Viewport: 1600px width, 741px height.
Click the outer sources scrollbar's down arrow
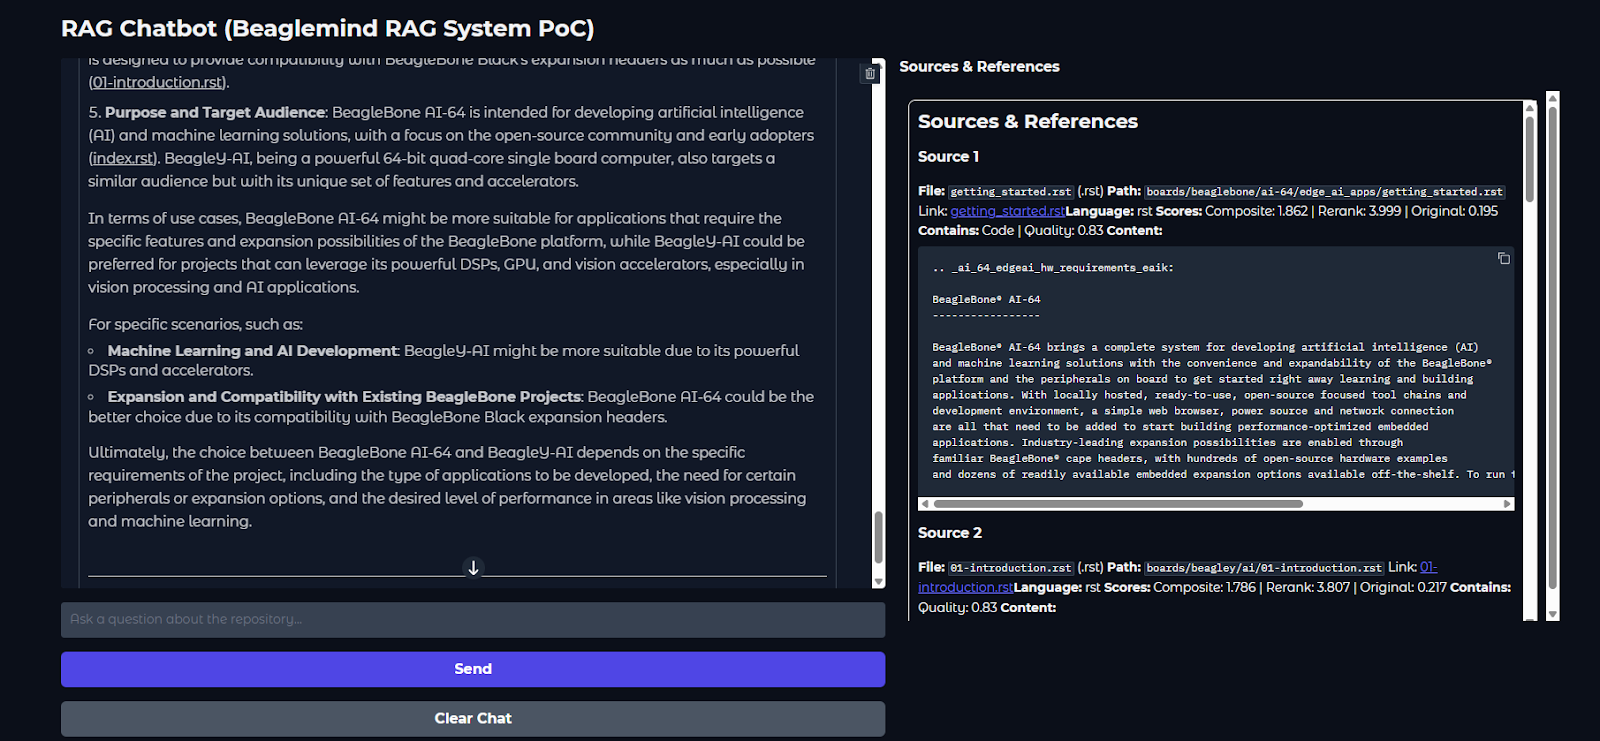tap(1552, 614)
